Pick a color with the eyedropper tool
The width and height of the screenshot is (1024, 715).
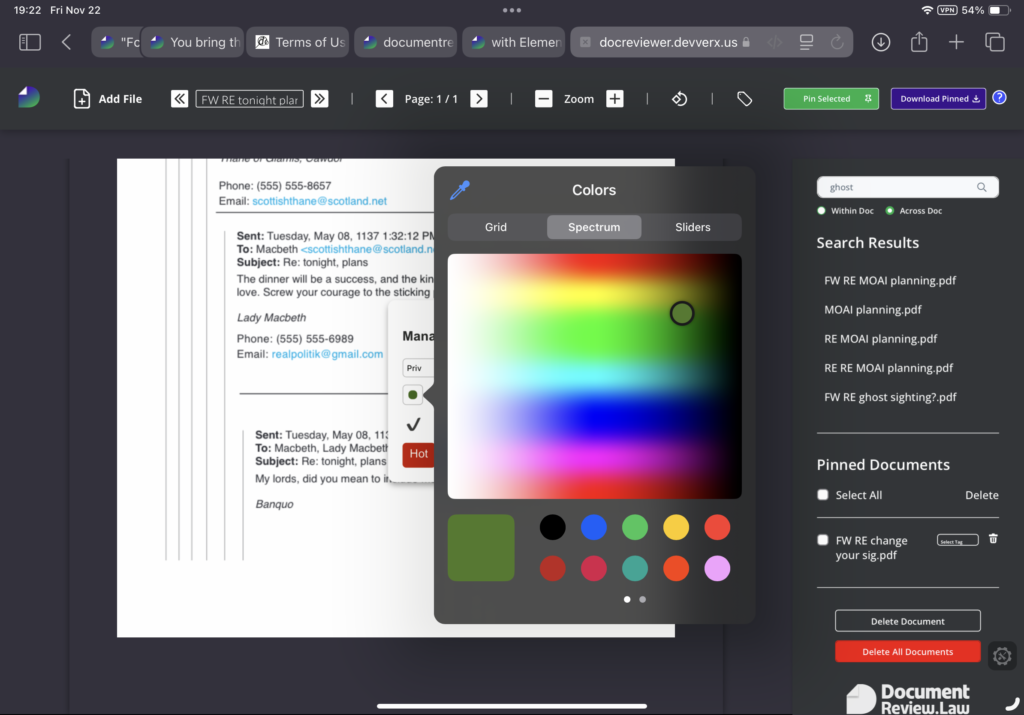coord(460,190)
